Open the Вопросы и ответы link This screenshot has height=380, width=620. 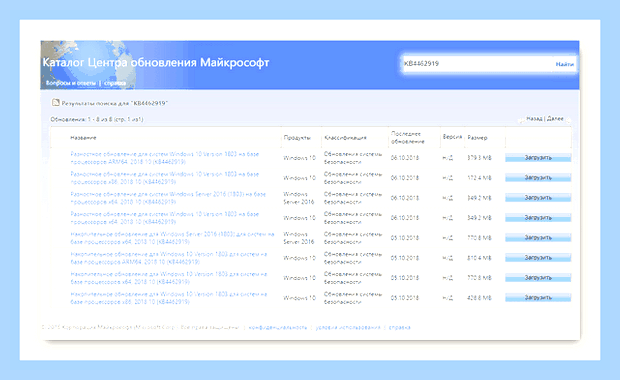coord(71,83)
